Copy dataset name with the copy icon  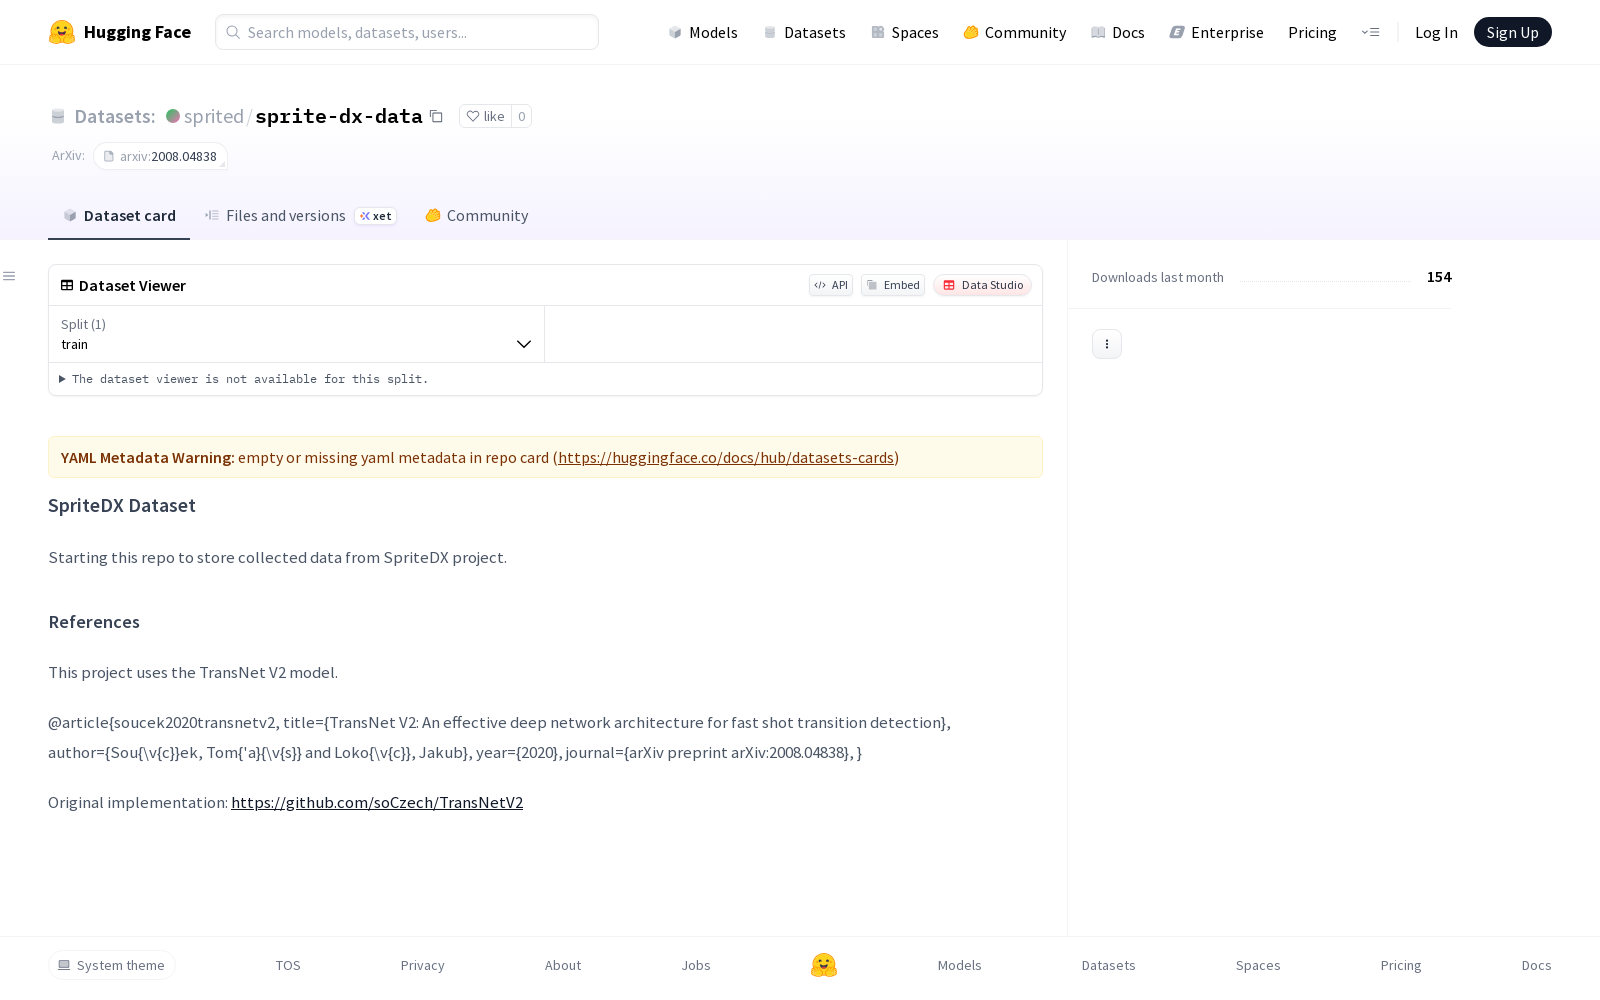point(436,116)
